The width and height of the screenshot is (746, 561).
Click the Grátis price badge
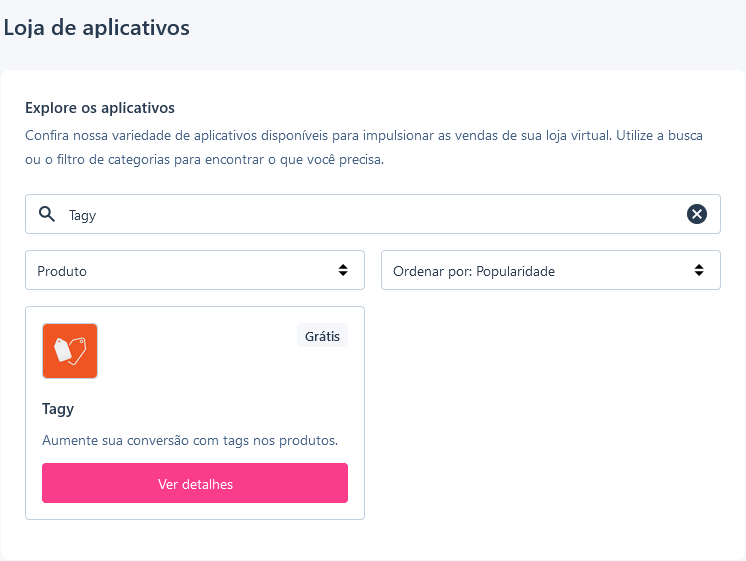(323, 336)
